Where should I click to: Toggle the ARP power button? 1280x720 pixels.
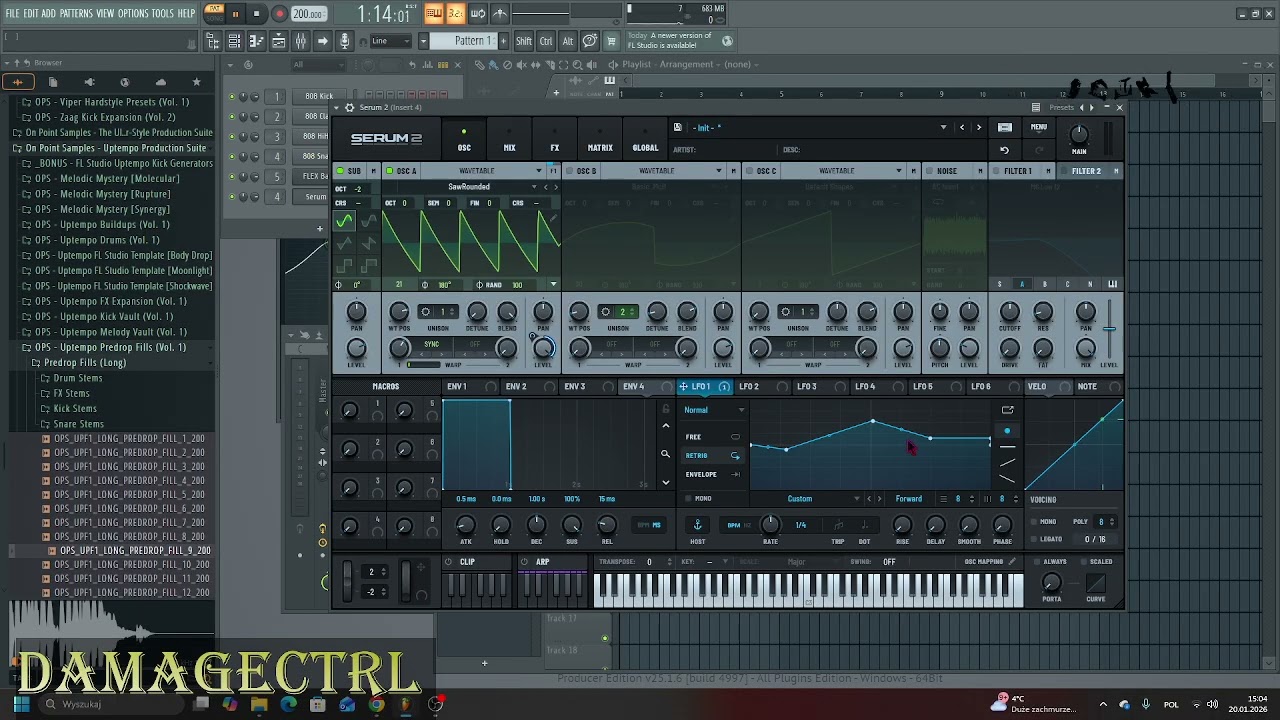525,562
